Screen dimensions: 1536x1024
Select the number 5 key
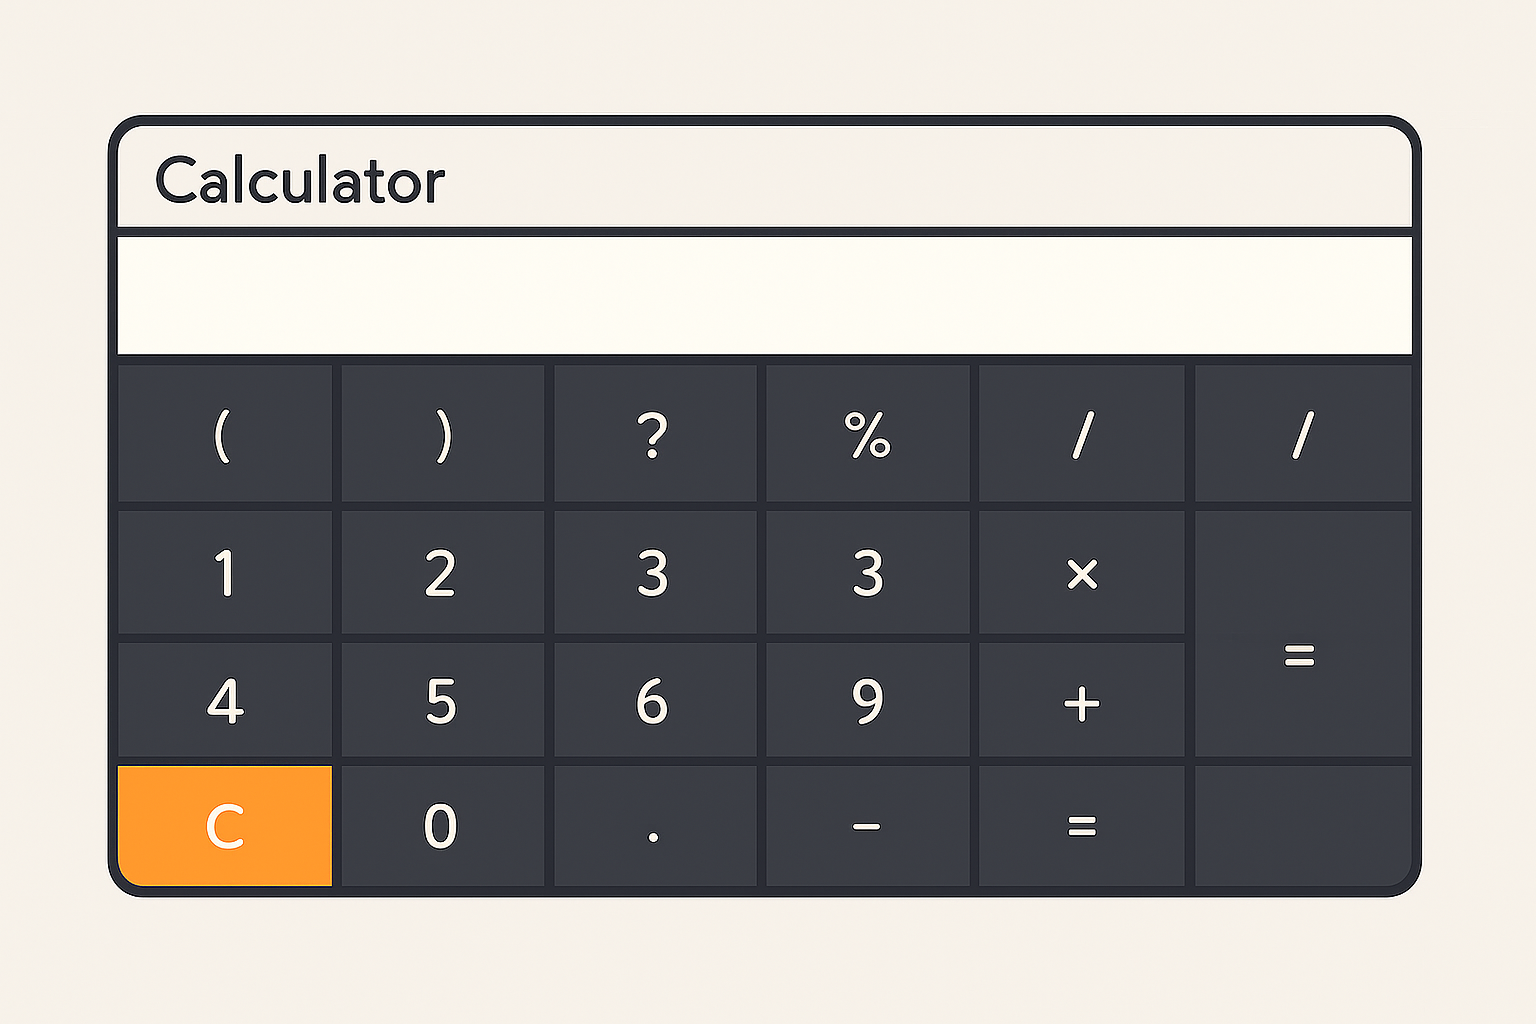pos(443,700)
